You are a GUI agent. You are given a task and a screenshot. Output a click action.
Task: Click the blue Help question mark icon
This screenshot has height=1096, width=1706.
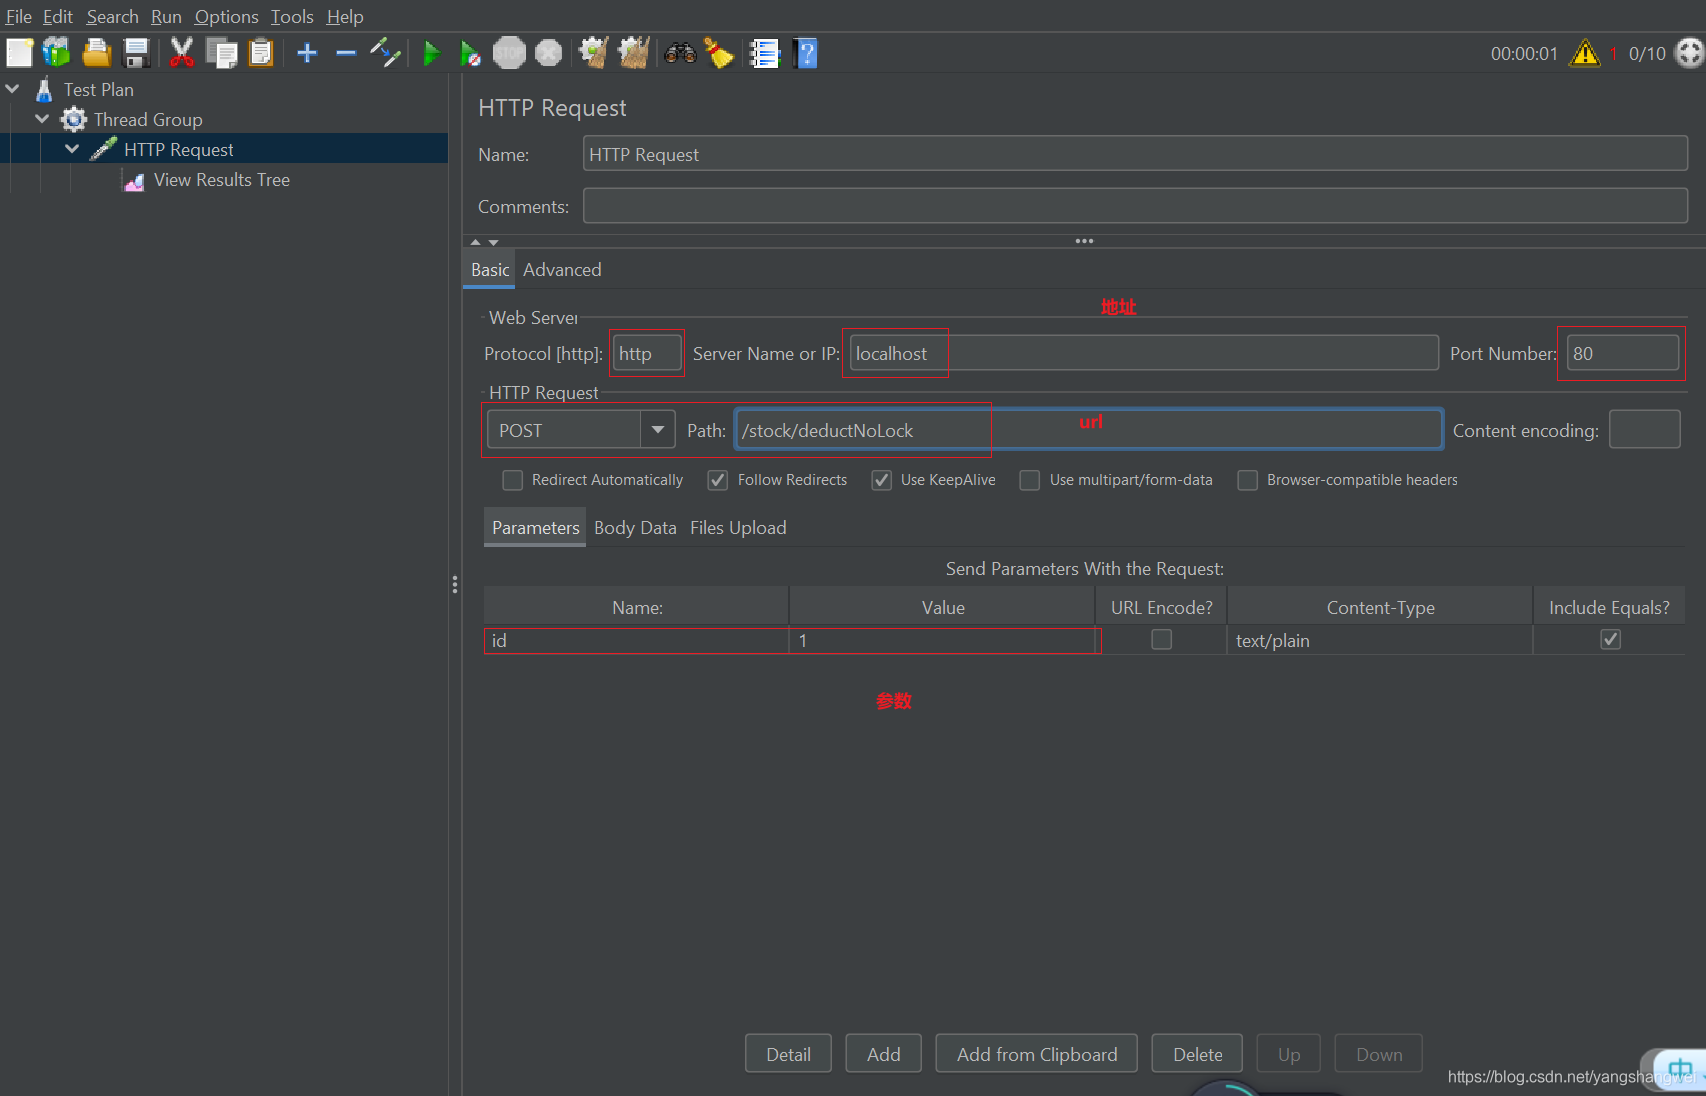806,53
